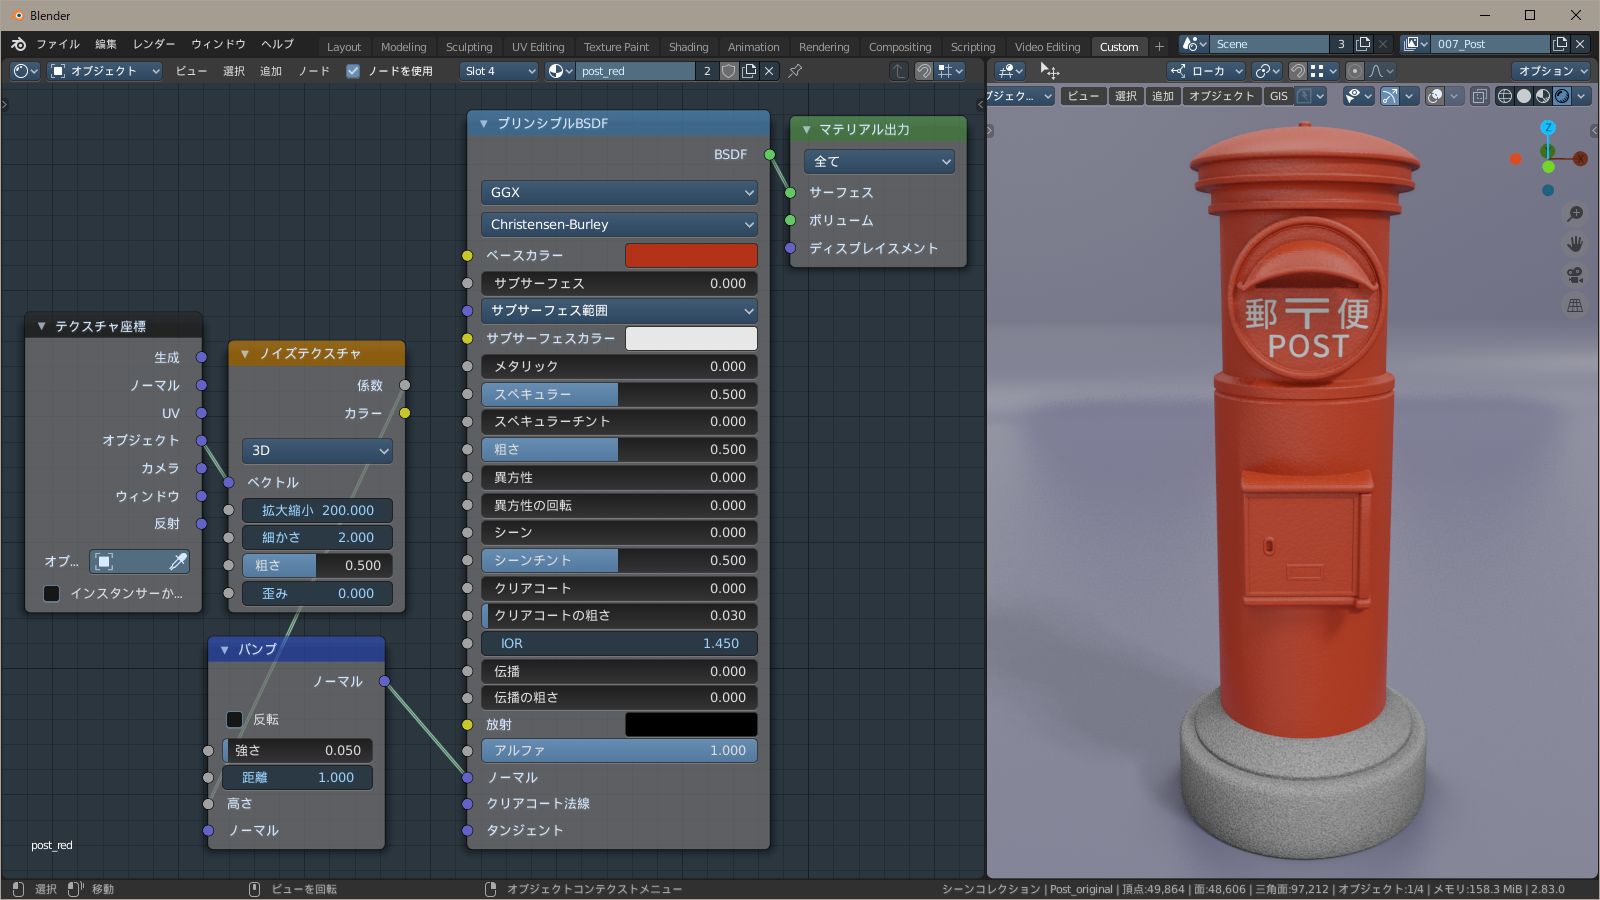Pin the node tree with the pin icon
Image resolution: width=1600 pixels, height=900 pixels.
coord(795,71)
